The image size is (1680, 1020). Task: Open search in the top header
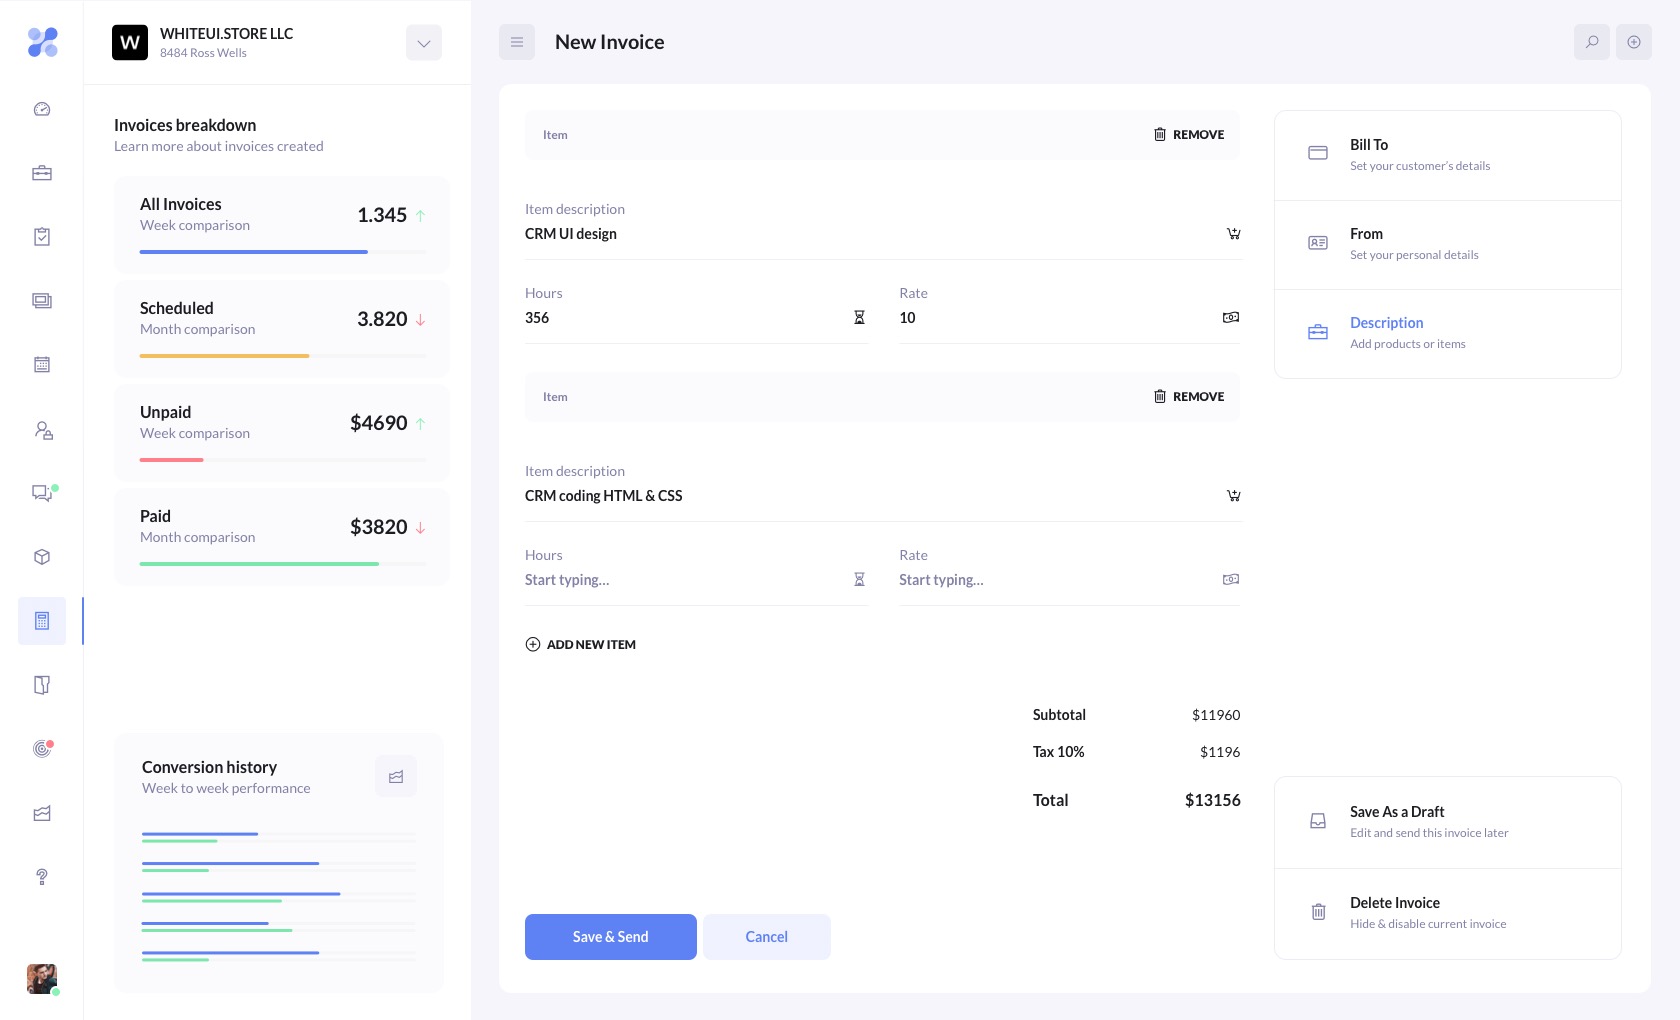tap(1592, 42)
